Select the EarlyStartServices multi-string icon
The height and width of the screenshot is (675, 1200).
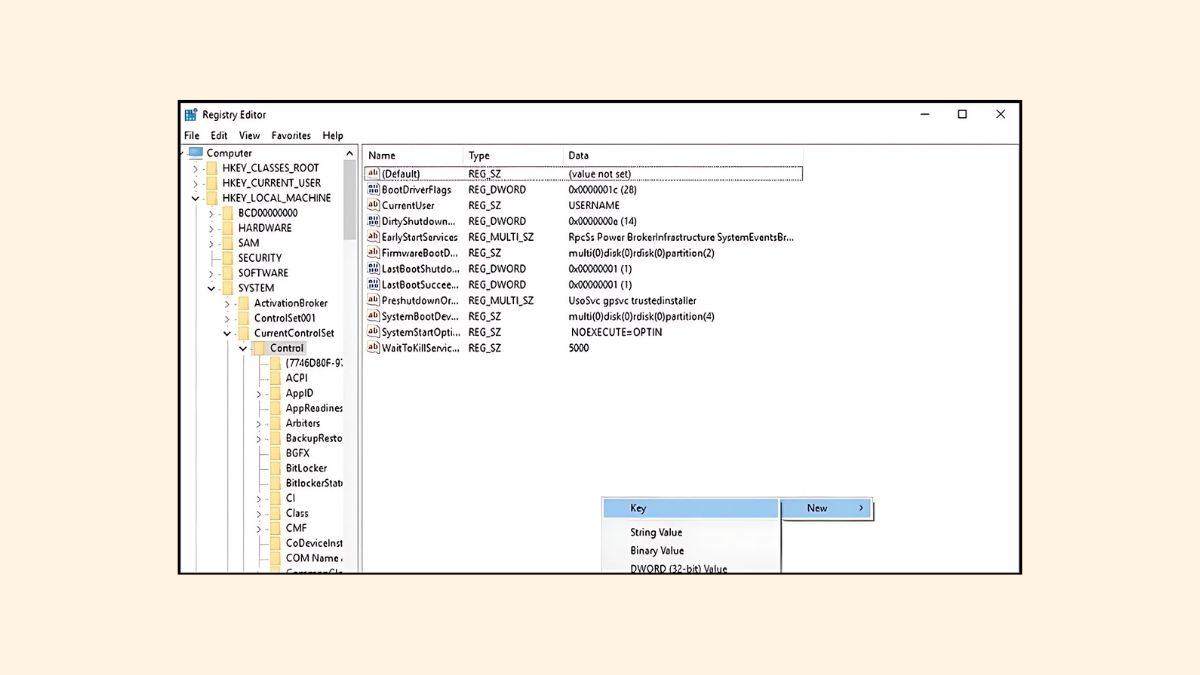tap(373, 237)
